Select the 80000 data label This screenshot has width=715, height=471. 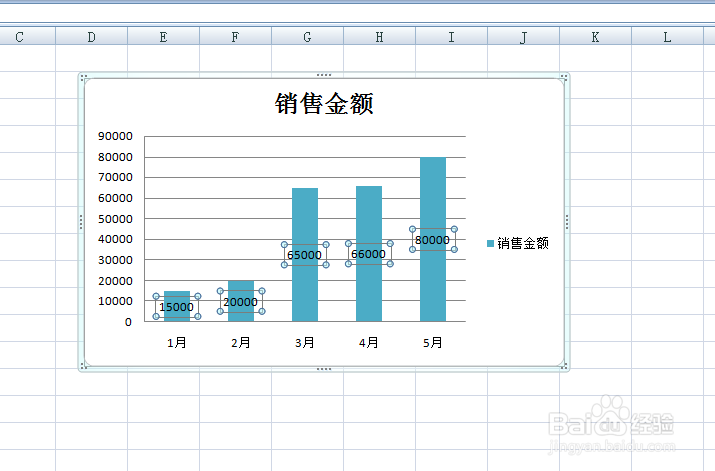point(433,240)
